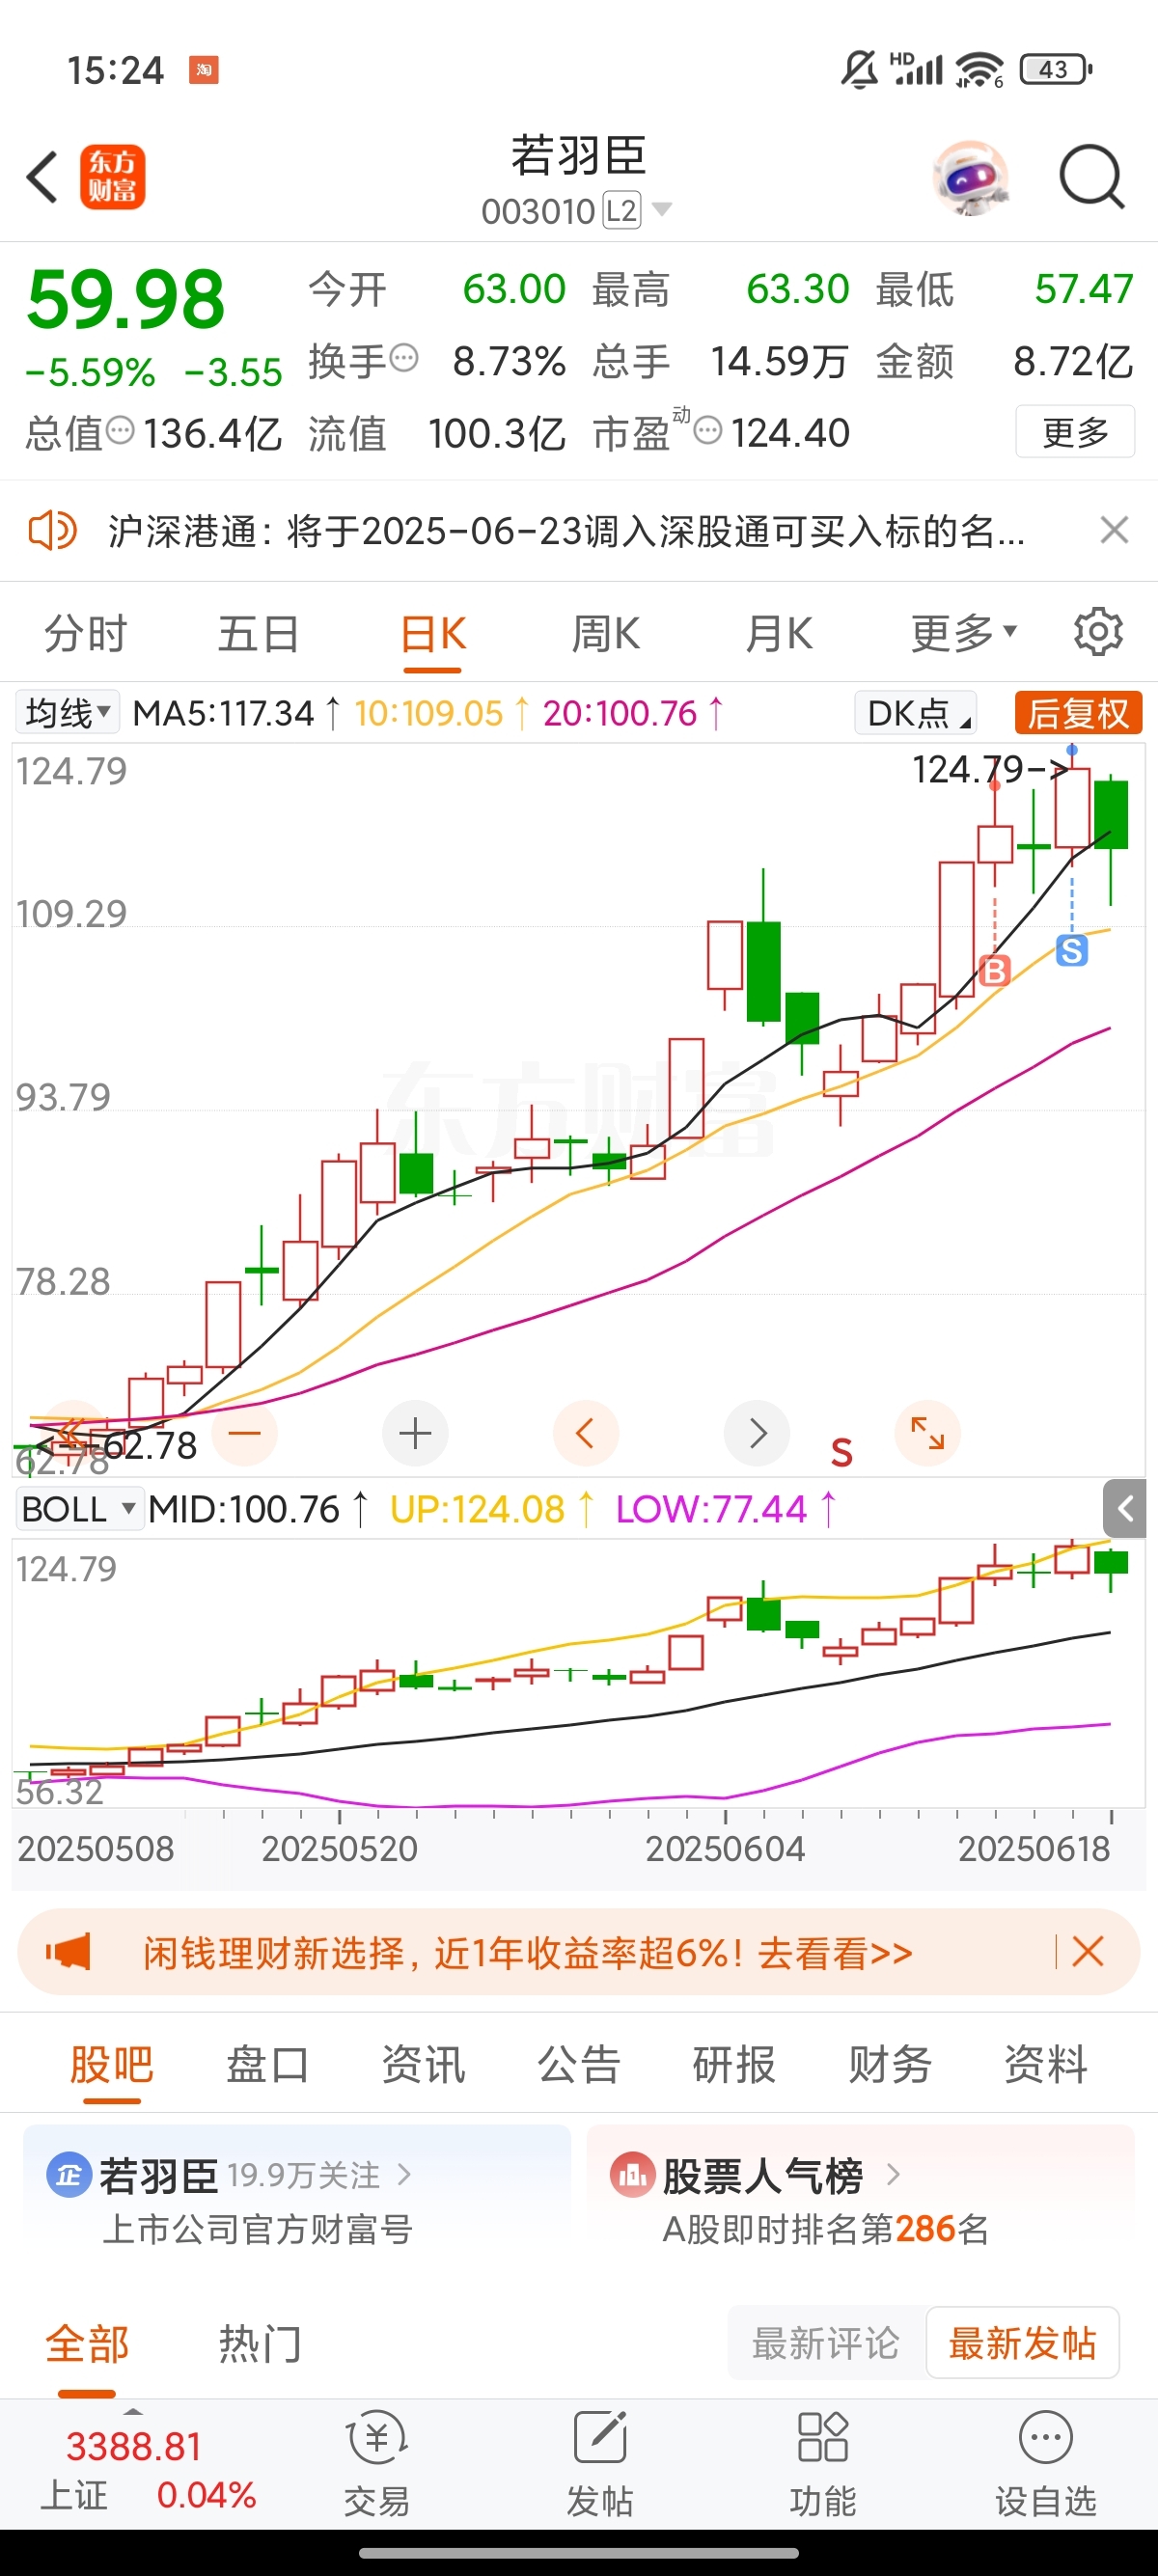This screenshot has width=1158, height=2576.
Task: Select the 全部 posts tab
Action: click(x=87, y=2343)
